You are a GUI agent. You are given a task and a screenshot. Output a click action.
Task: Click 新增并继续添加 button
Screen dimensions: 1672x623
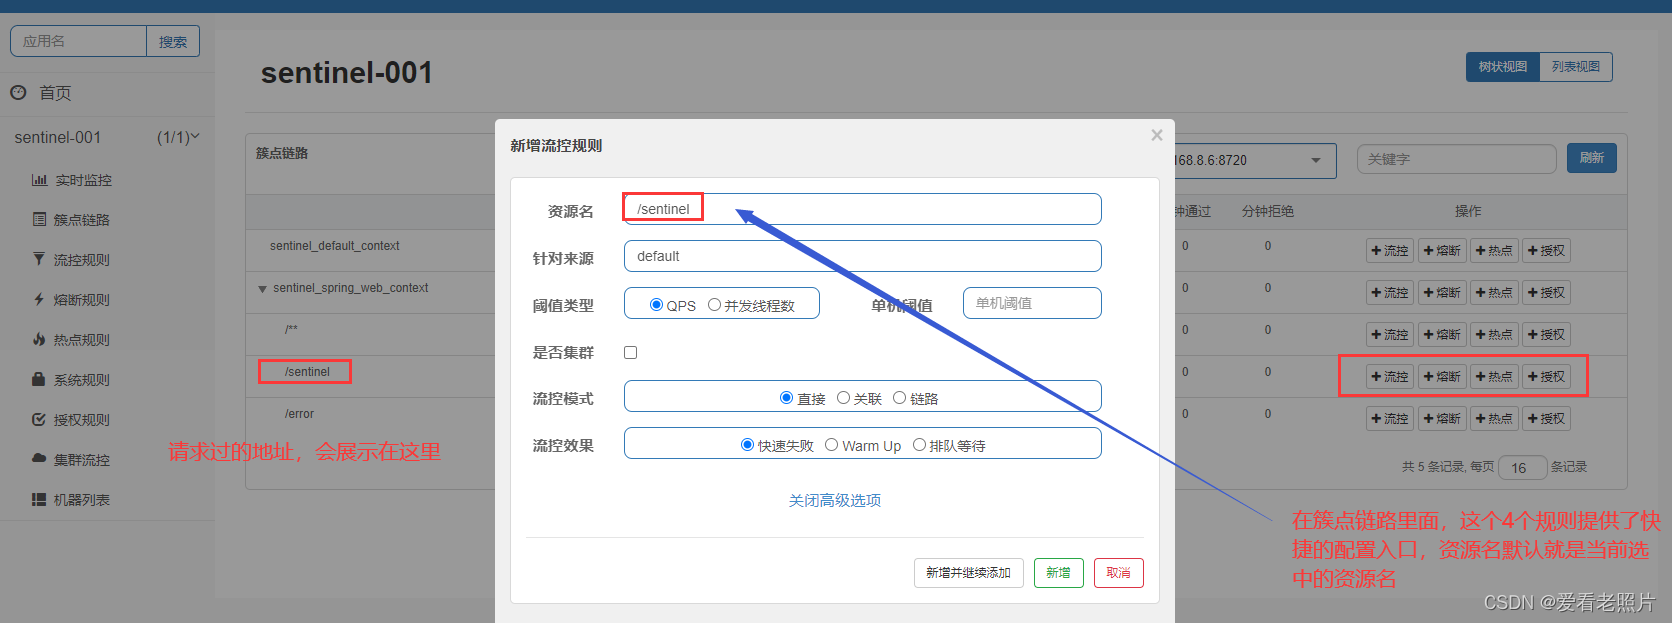968,573
